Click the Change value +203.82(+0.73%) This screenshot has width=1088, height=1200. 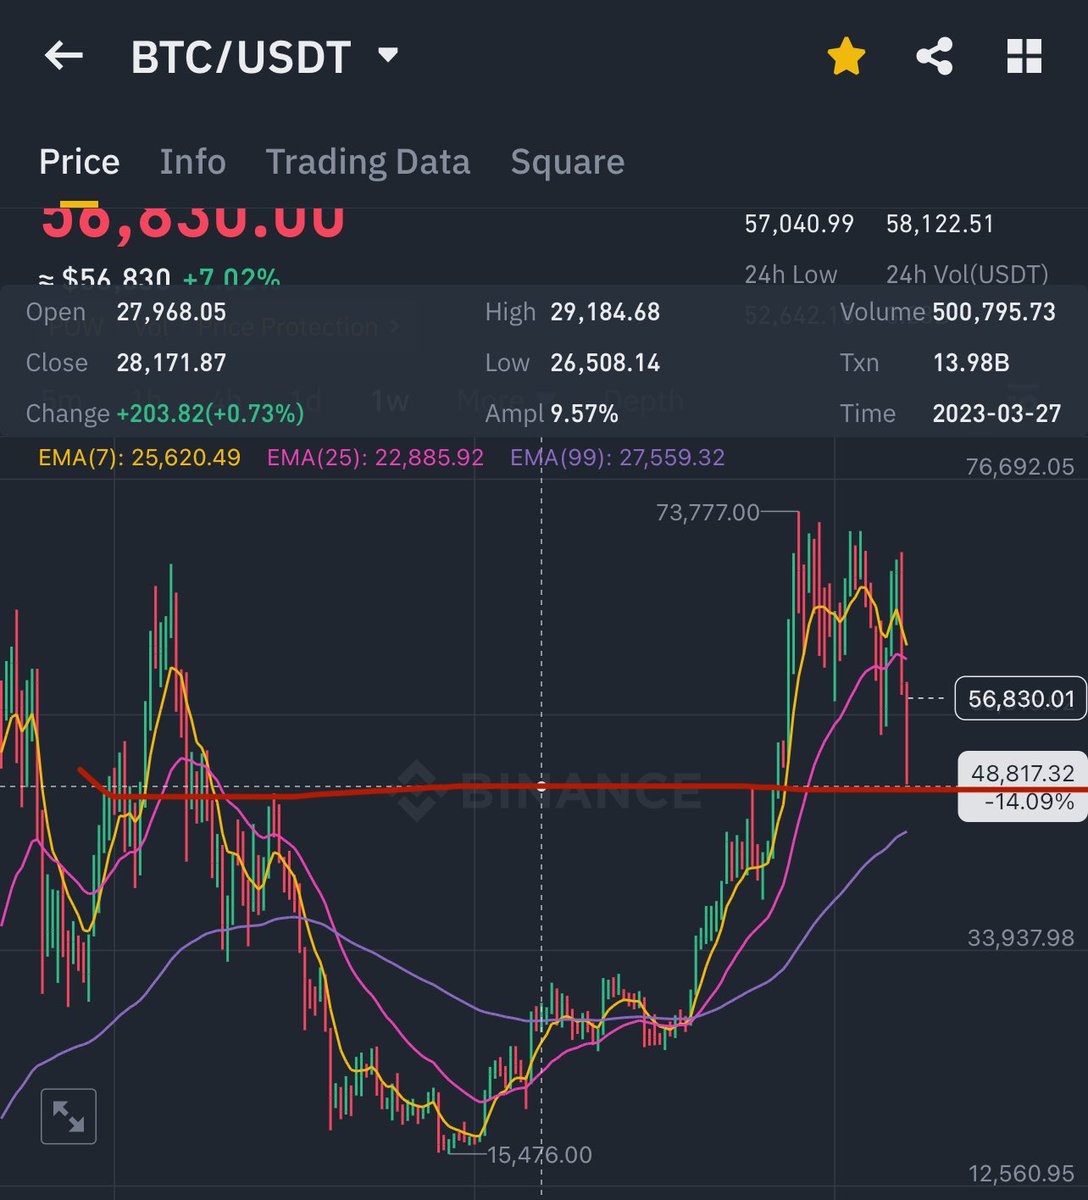pos(210,414)
